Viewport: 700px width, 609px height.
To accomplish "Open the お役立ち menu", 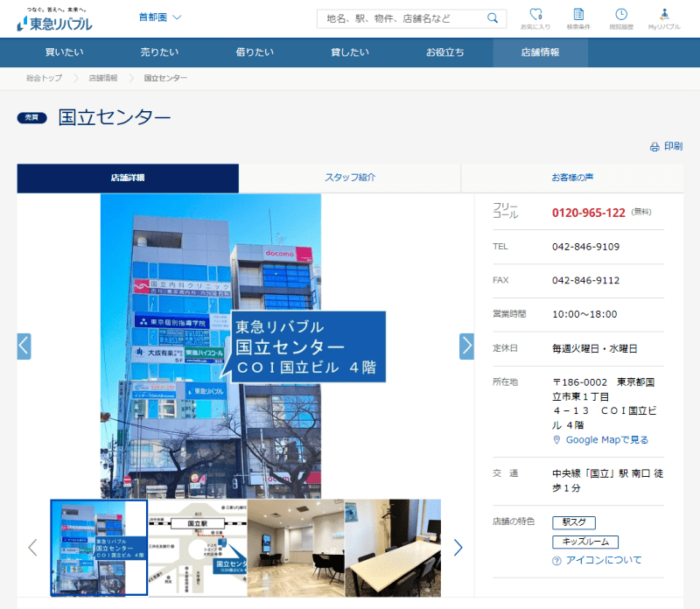I will pos(445,52).
